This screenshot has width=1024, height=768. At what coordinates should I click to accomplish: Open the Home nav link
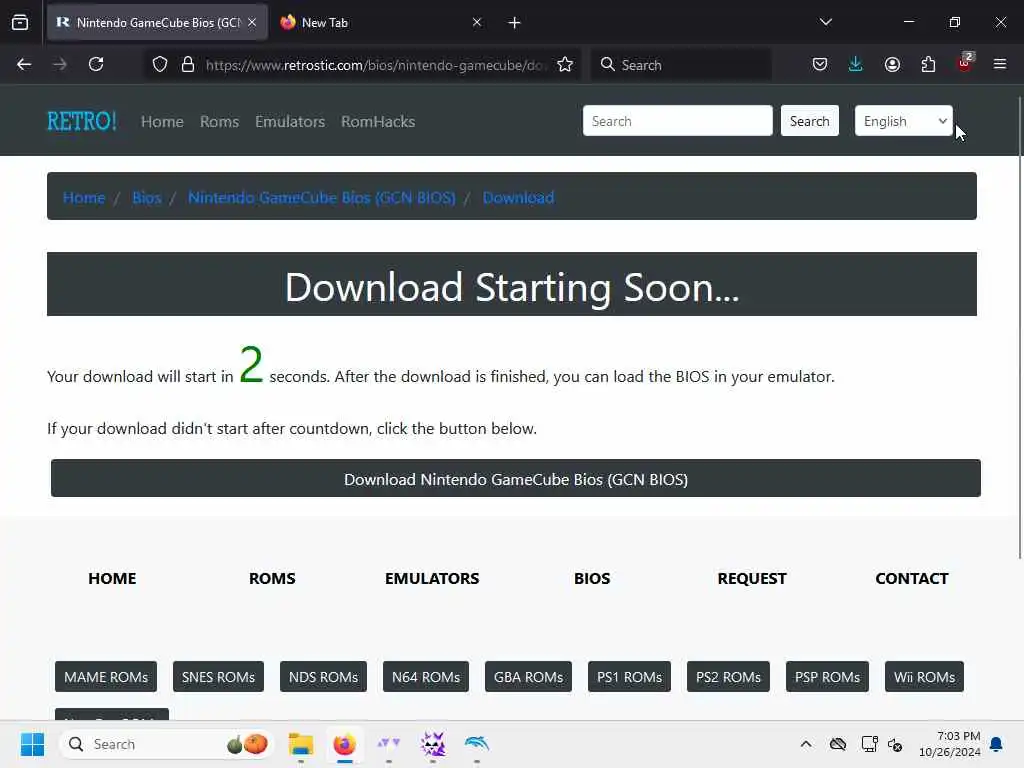pos(162,121)
